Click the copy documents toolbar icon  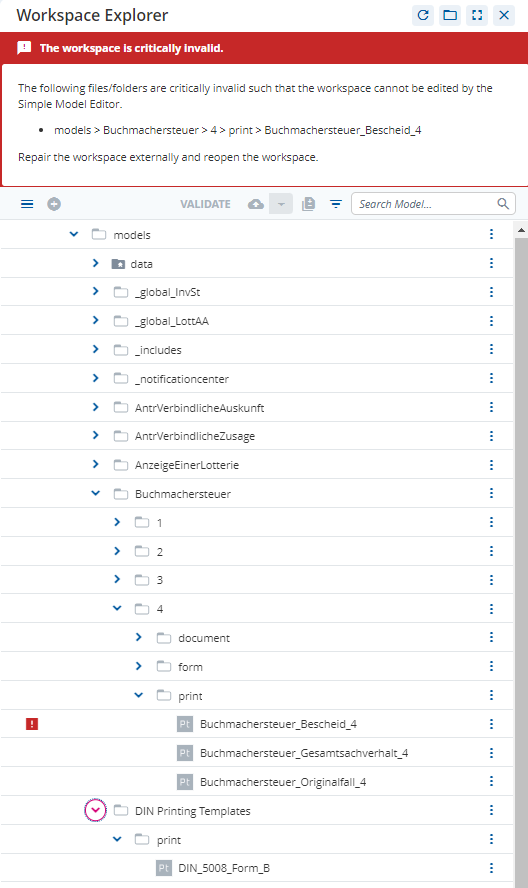tap(308, 204)
